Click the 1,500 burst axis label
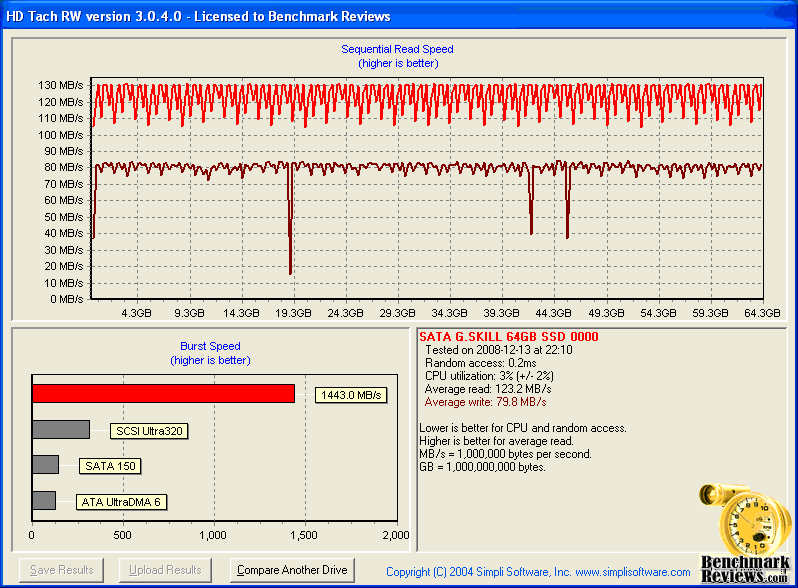The image size is (798, 588). 304,535
